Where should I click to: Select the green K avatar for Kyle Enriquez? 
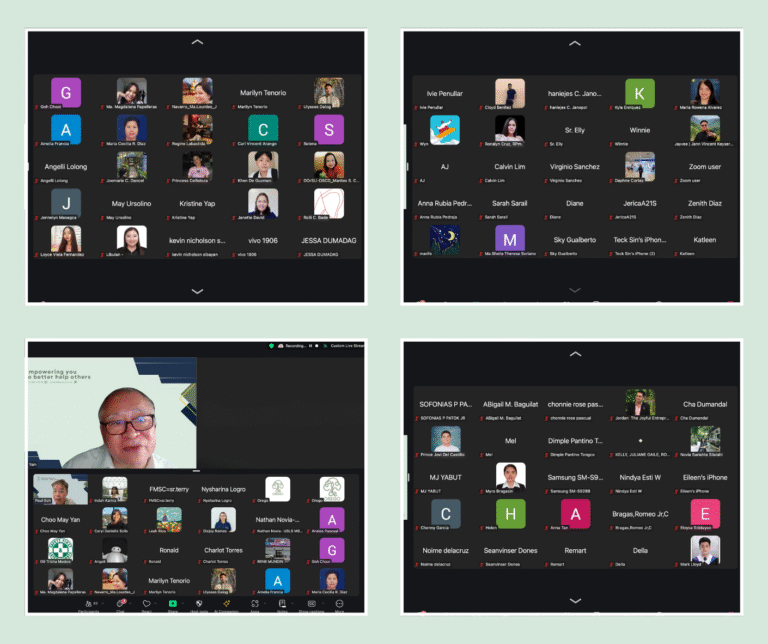640,93
